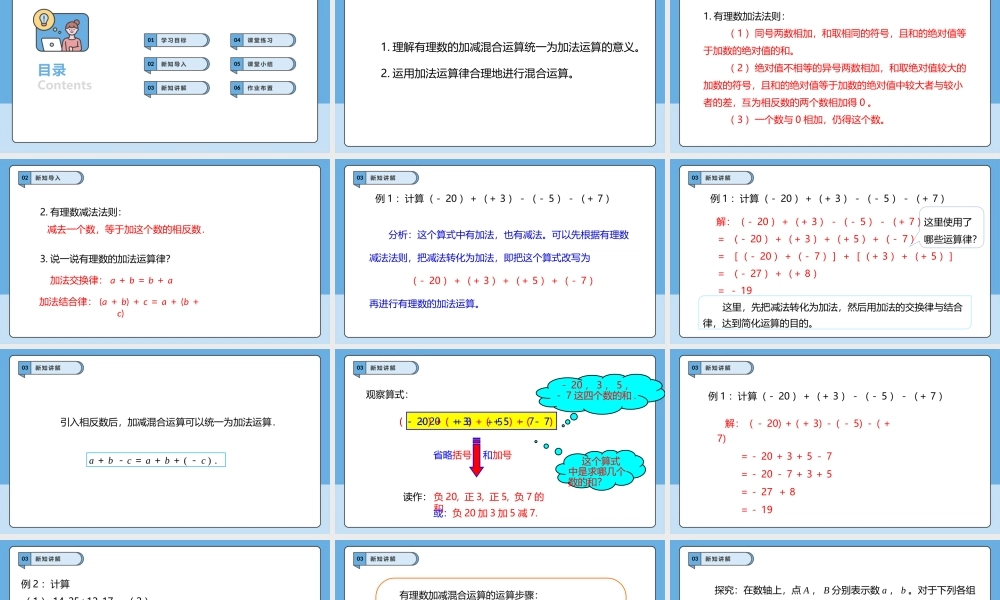Click the result line = -19 under callout slide

(735, 290)
